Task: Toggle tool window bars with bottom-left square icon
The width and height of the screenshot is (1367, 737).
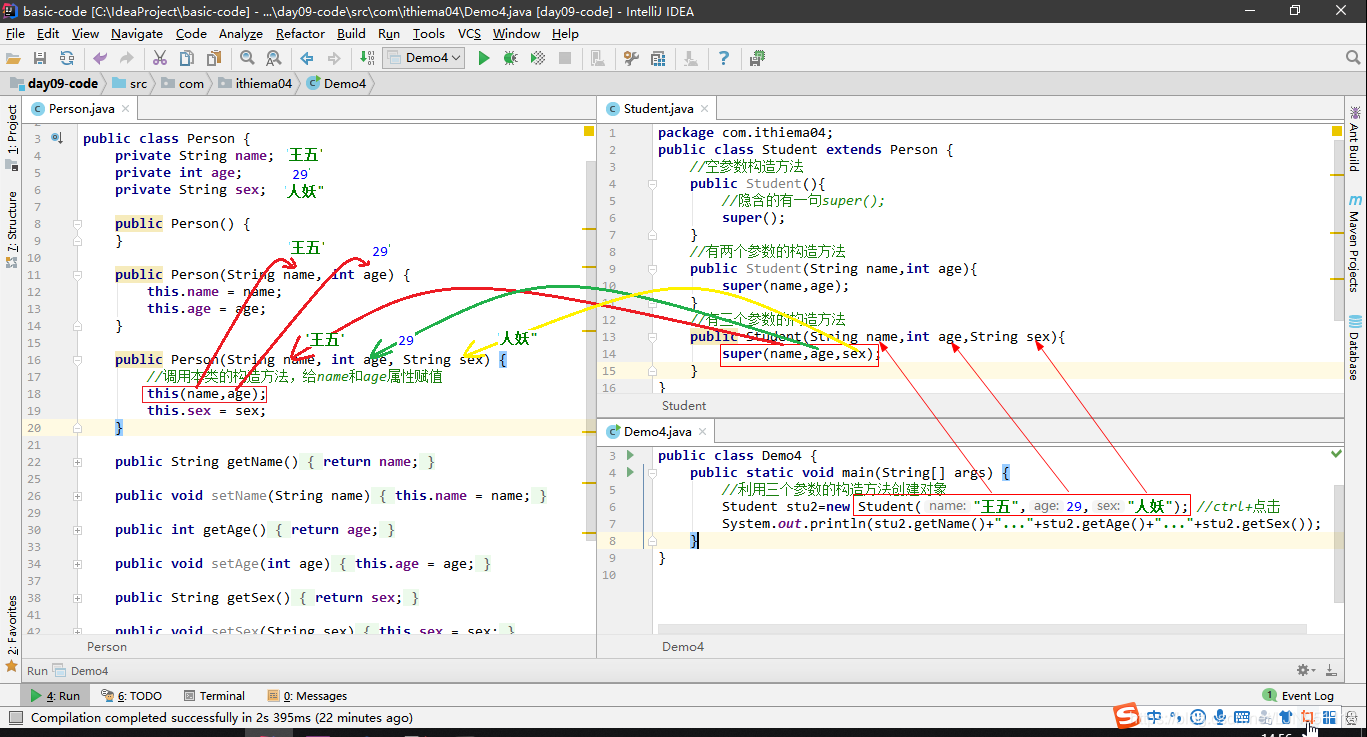Action: (x=14, y=717)
